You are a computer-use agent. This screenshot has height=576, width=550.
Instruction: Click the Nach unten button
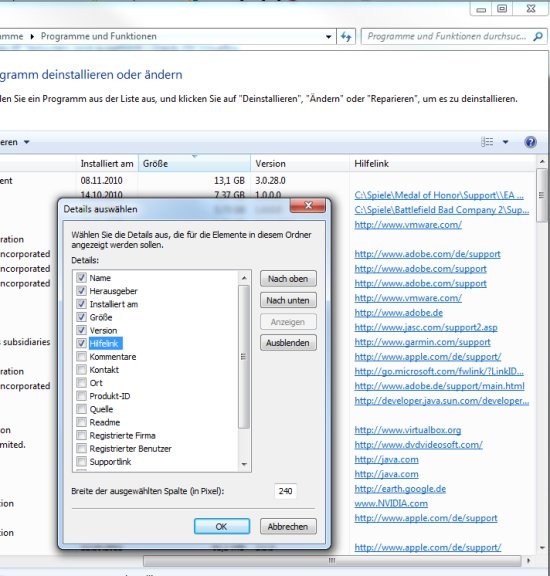pyautogui.click(x=288, y=300)
